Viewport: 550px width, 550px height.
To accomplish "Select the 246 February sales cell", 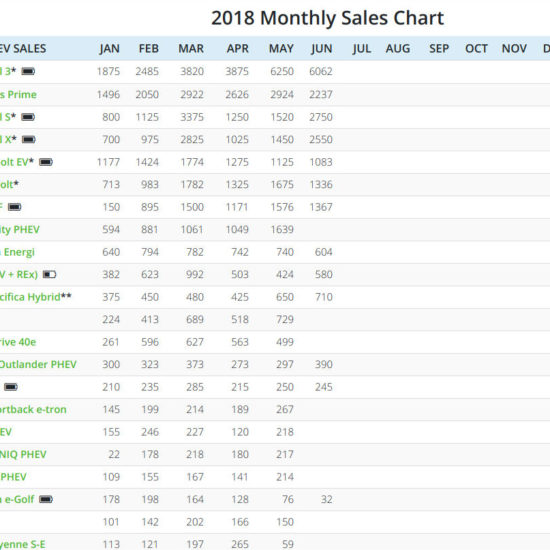I will click(x=150, y=432).
